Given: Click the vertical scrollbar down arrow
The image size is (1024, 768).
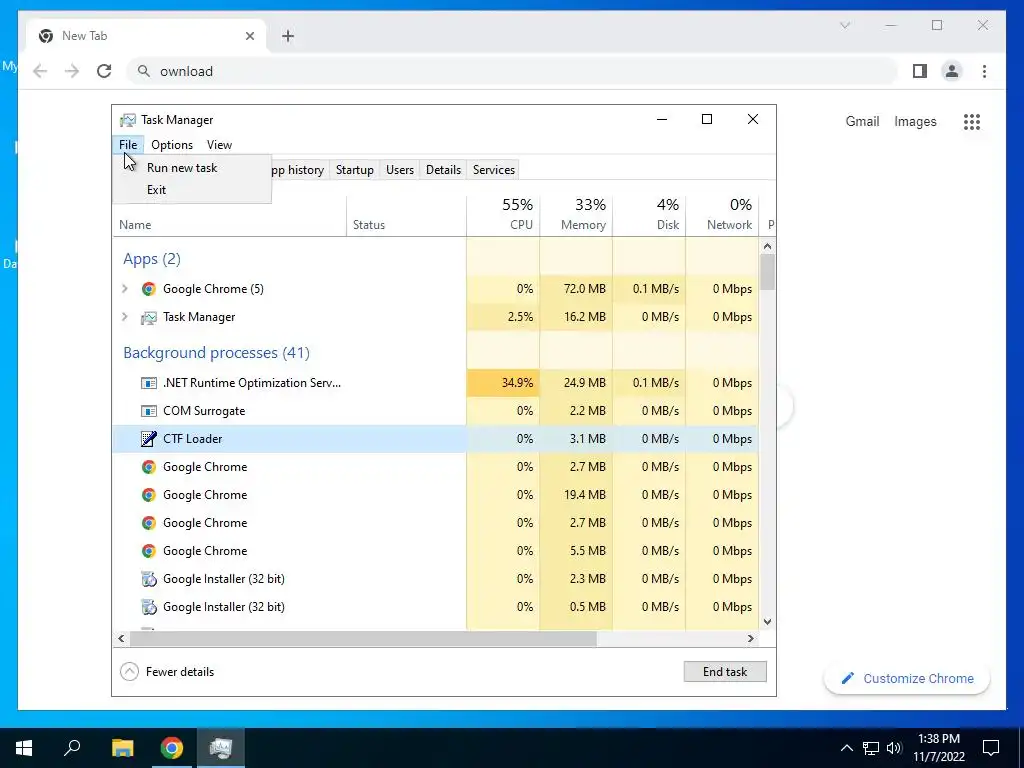Looking at the screenshot, I should pyautogui.click(x=767, y=622).
